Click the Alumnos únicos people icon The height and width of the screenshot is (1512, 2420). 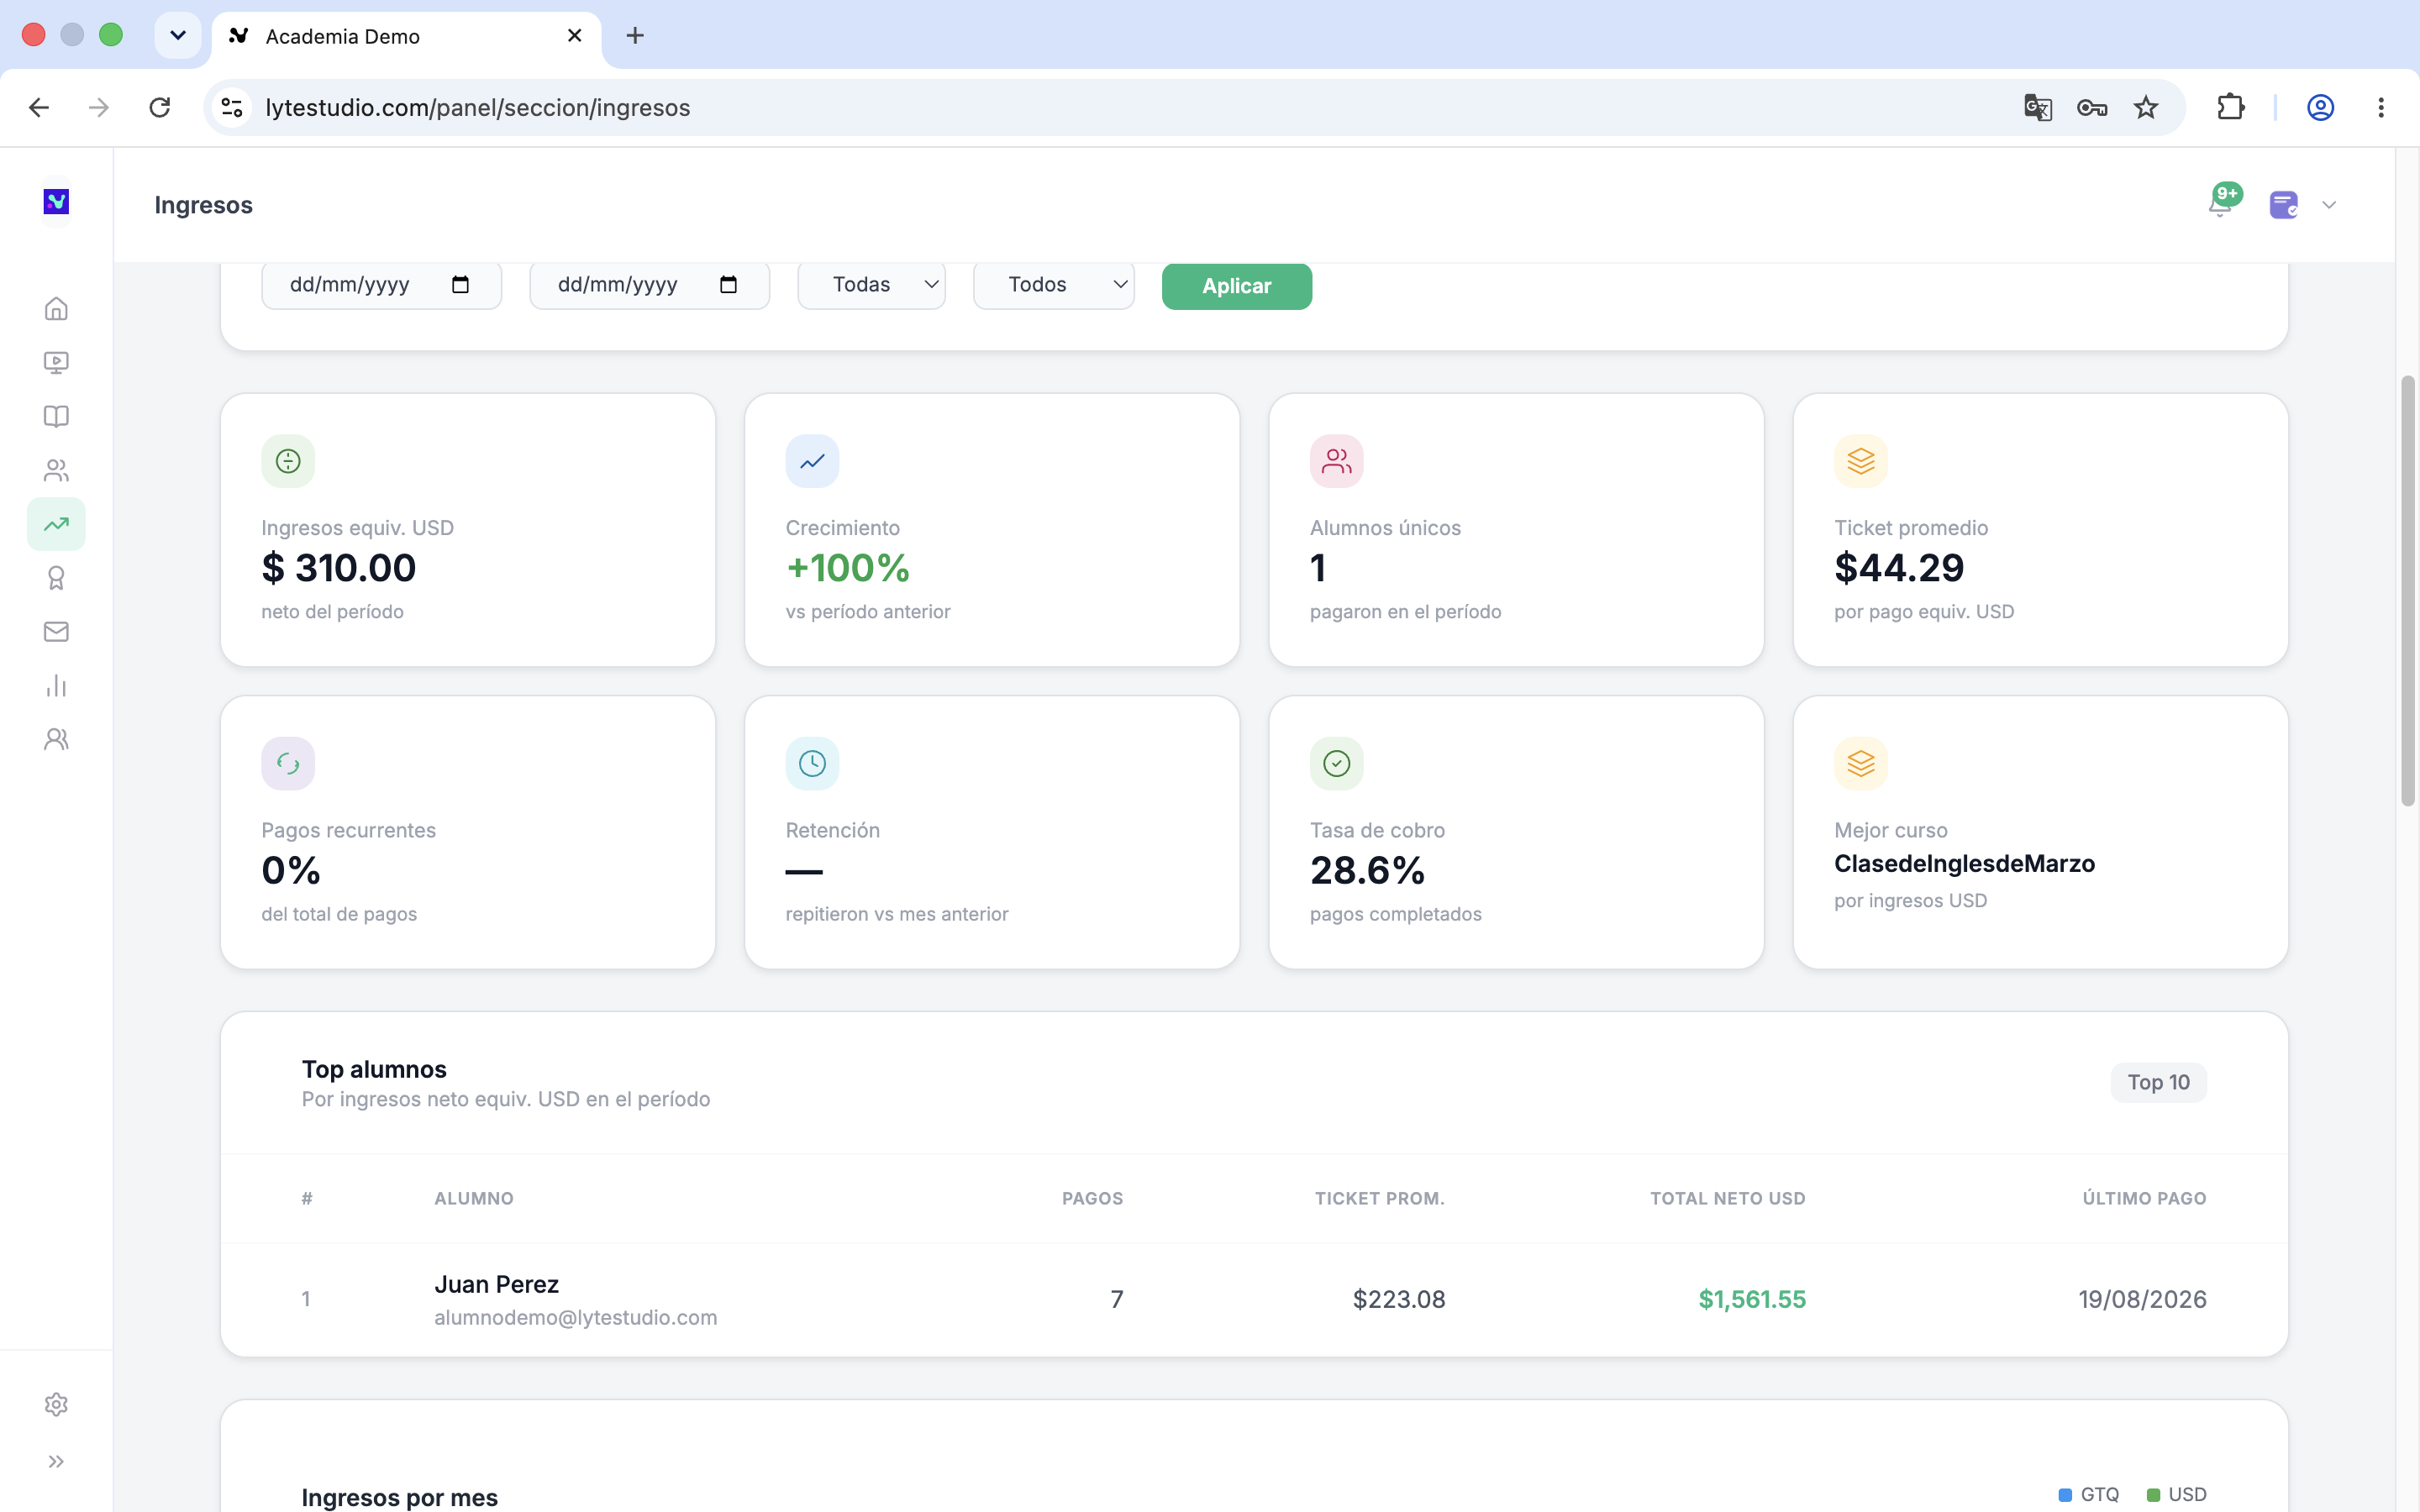1337,461
